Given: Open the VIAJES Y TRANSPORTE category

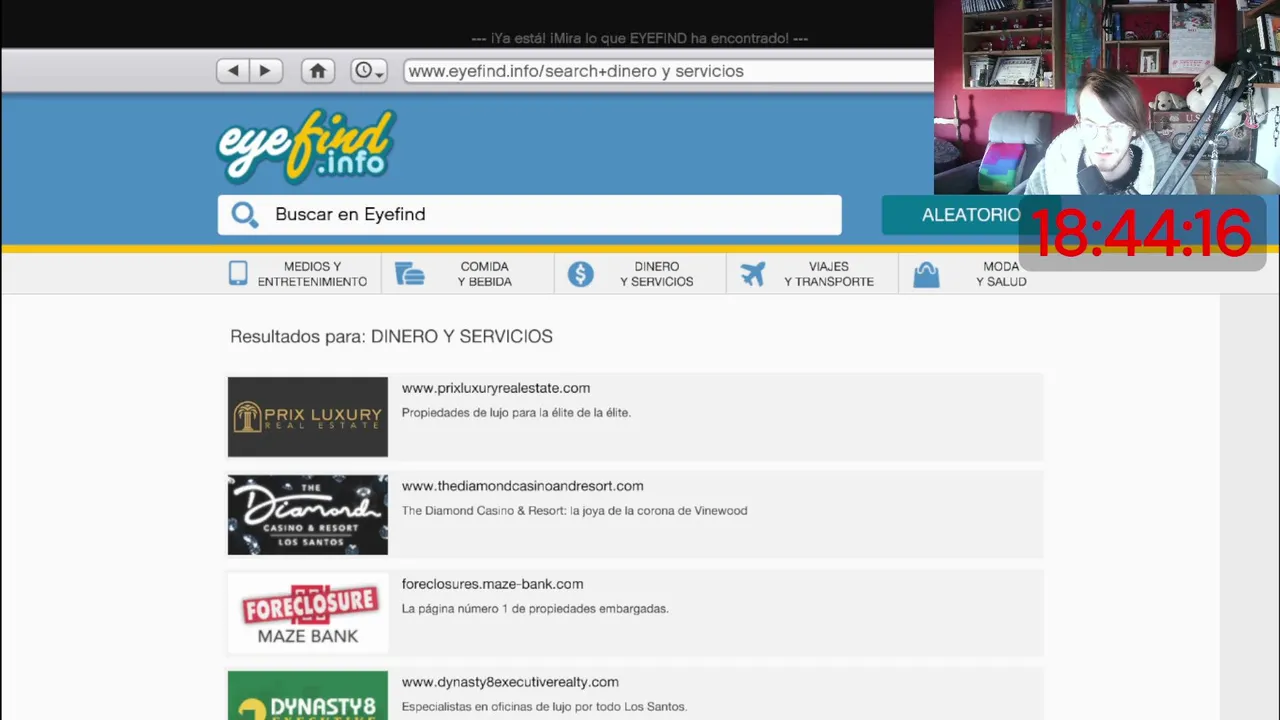Looking at the screenshot, I should tap(829, 274).
